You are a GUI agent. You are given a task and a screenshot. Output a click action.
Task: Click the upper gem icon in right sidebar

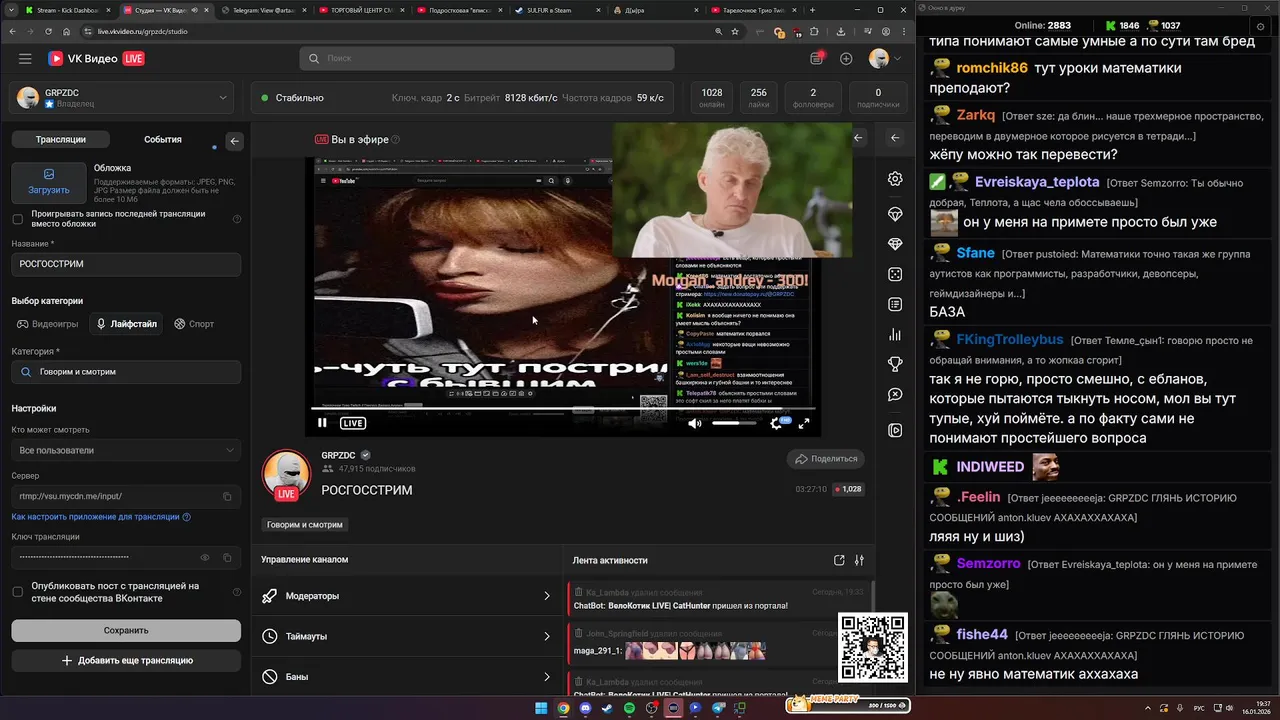pos(895,214)
